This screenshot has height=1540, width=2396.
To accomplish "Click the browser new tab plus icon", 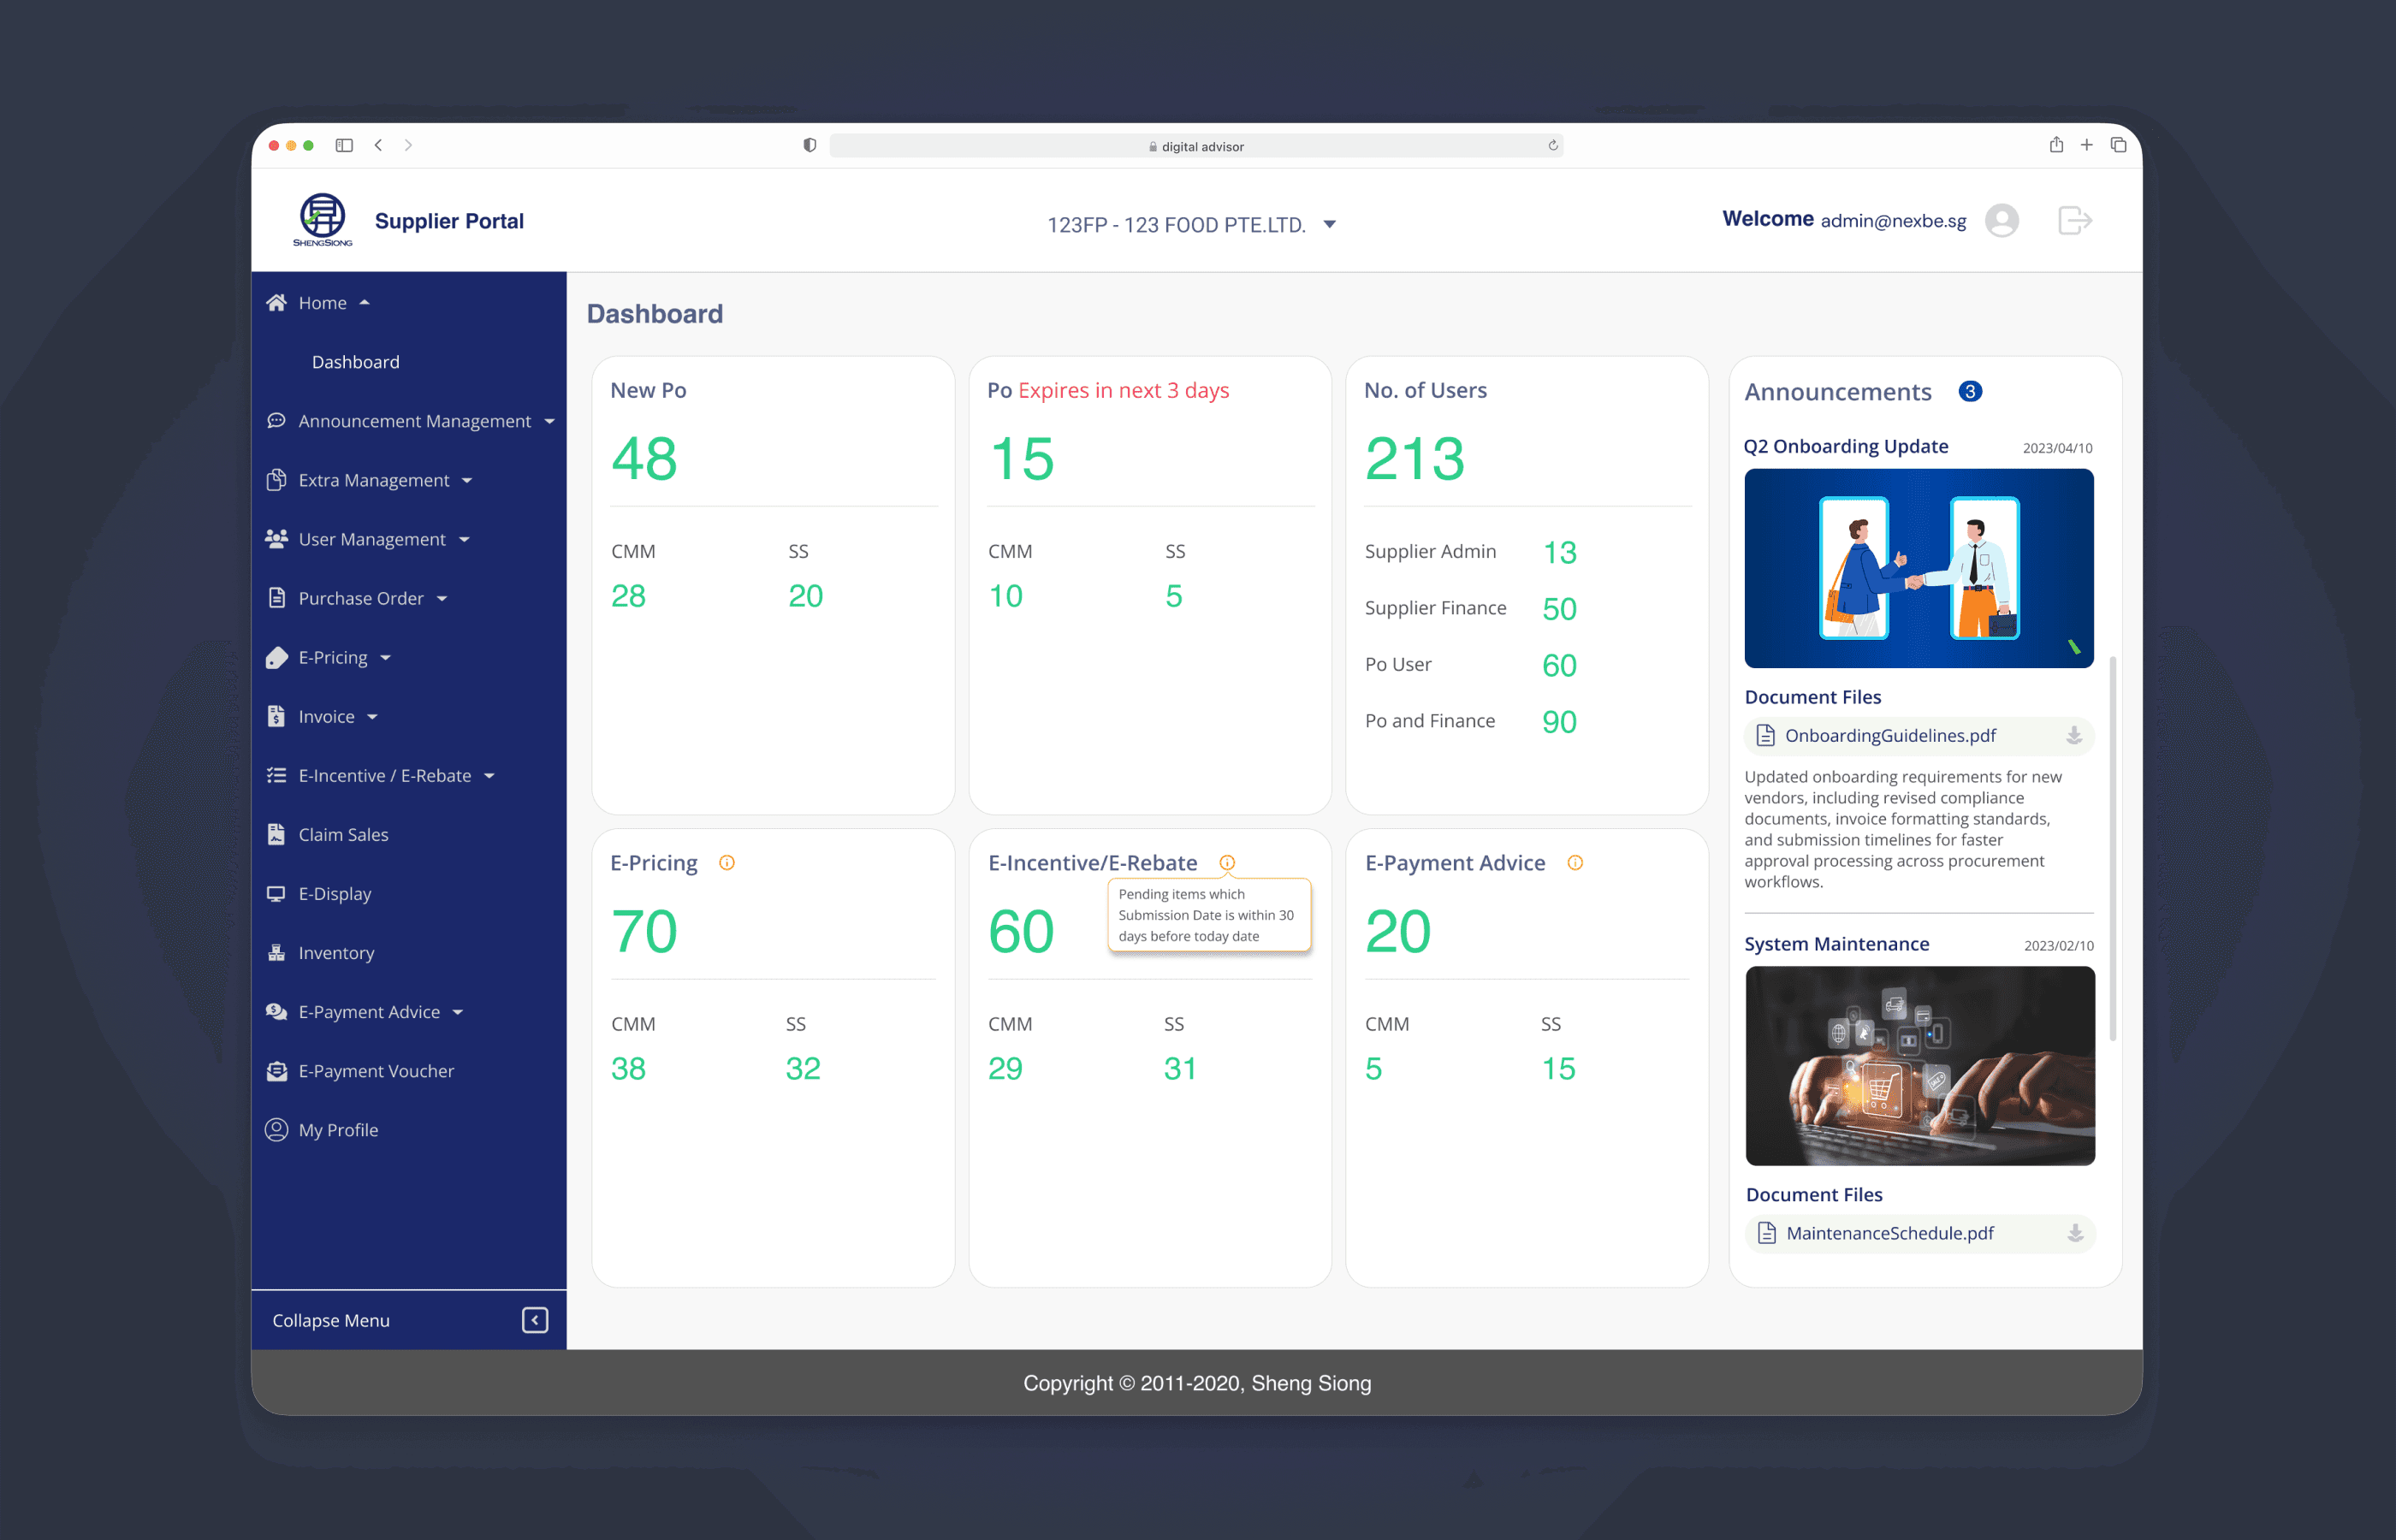I will (x=2087, y=145).
